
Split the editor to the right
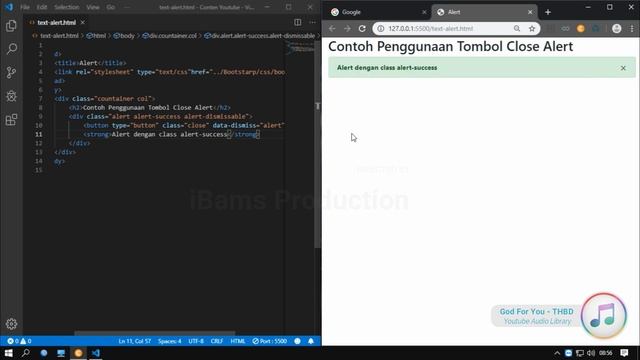click(x=298, y=22)
